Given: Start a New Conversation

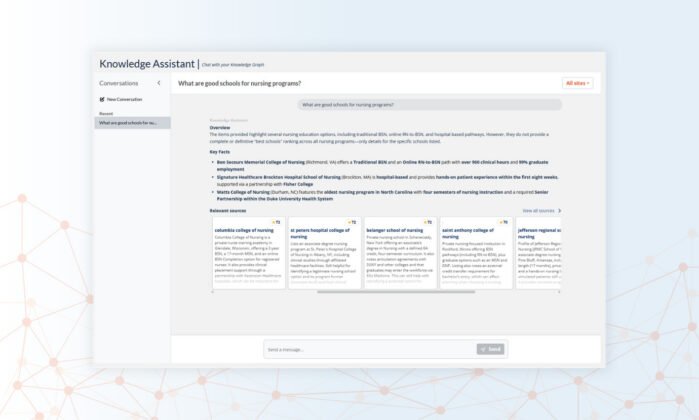Looking at the screenshot, I should point(121,99).
